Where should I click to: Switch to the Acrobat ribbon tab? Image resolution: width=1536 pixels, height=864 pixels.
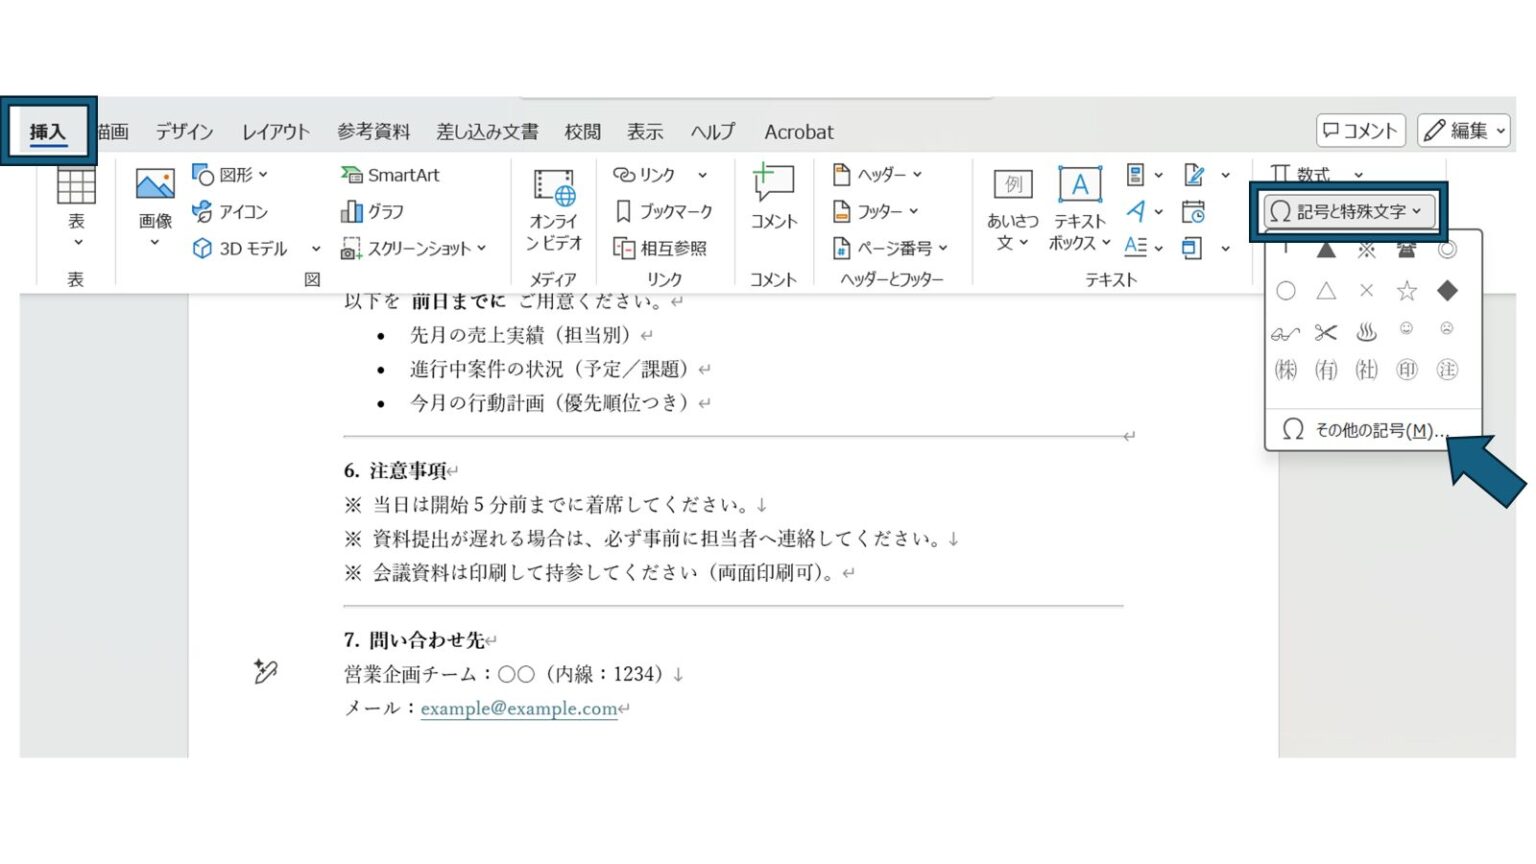click(797, 130)
